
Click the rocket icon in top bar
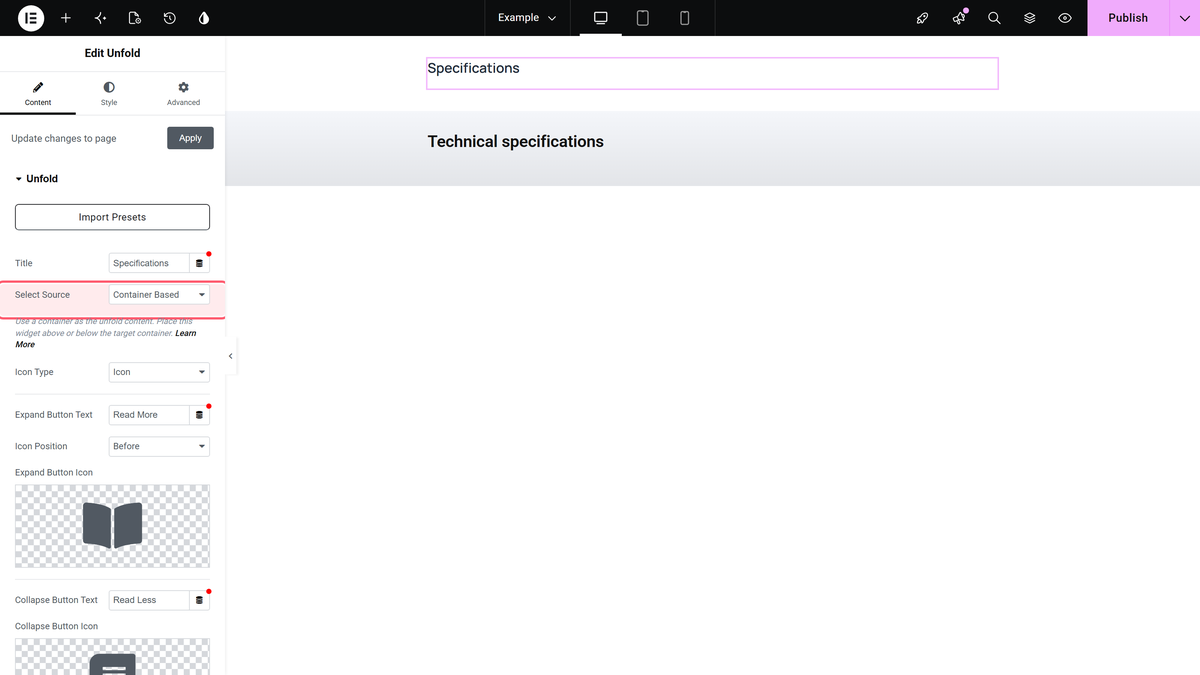coord(923,18)
